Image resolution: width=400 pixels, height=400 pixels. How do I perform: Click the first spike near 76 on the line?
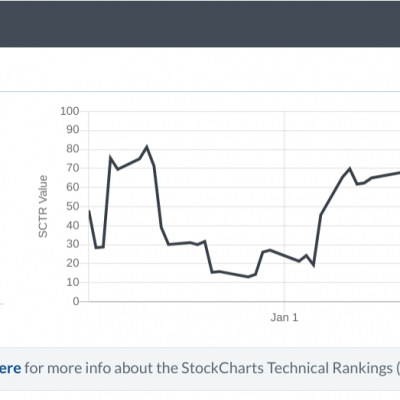110,157
